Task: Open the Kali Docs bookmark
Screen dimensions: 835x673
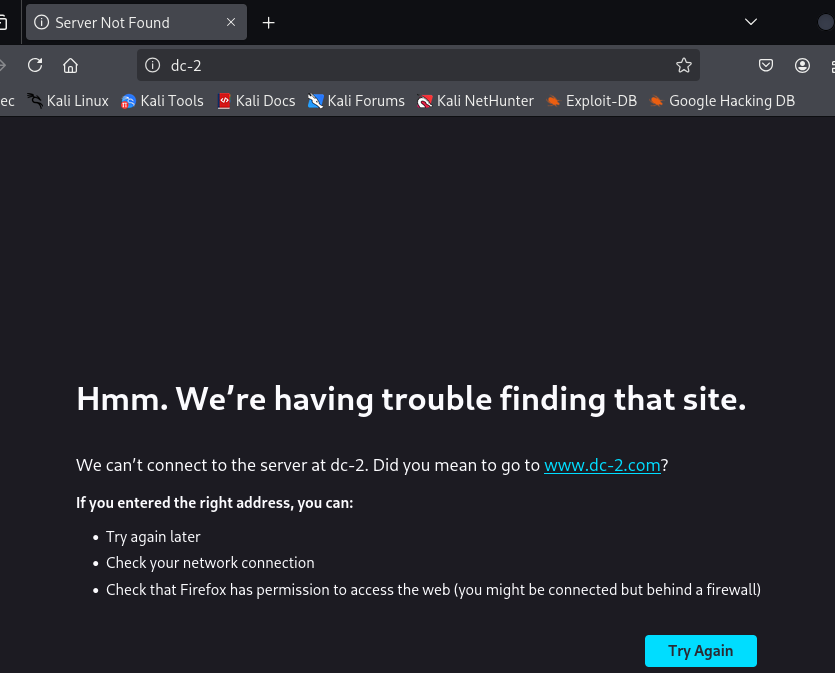Action: tap(257, 101)
